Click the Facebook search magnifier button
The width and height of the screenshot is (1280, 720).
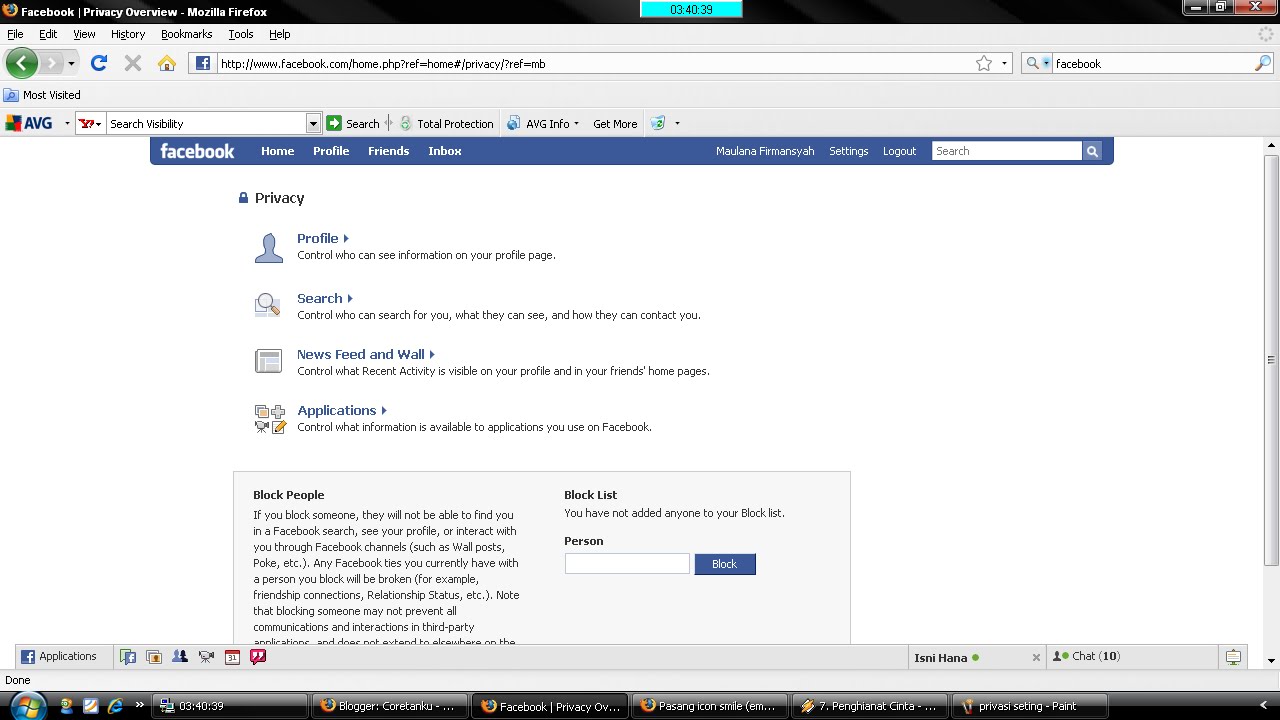(x=1092, y=151)
